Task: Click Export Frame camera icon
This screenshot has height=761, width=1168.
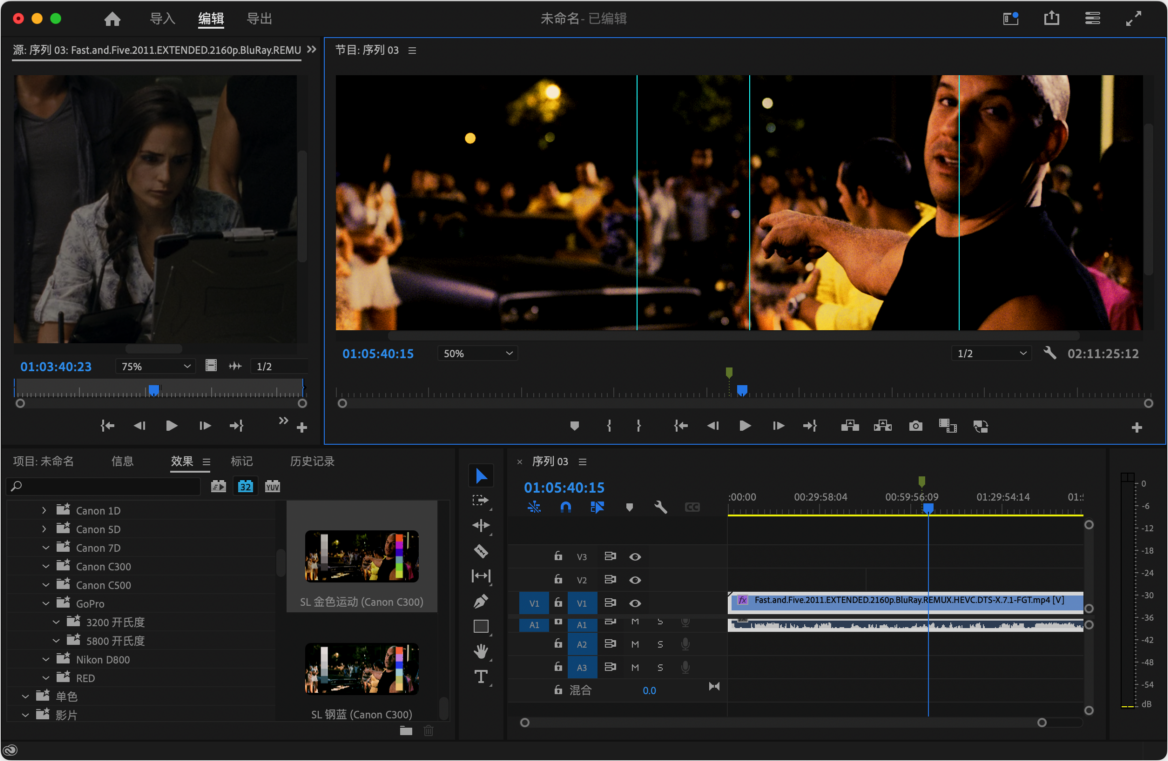Action: click(x=915, y=426)
